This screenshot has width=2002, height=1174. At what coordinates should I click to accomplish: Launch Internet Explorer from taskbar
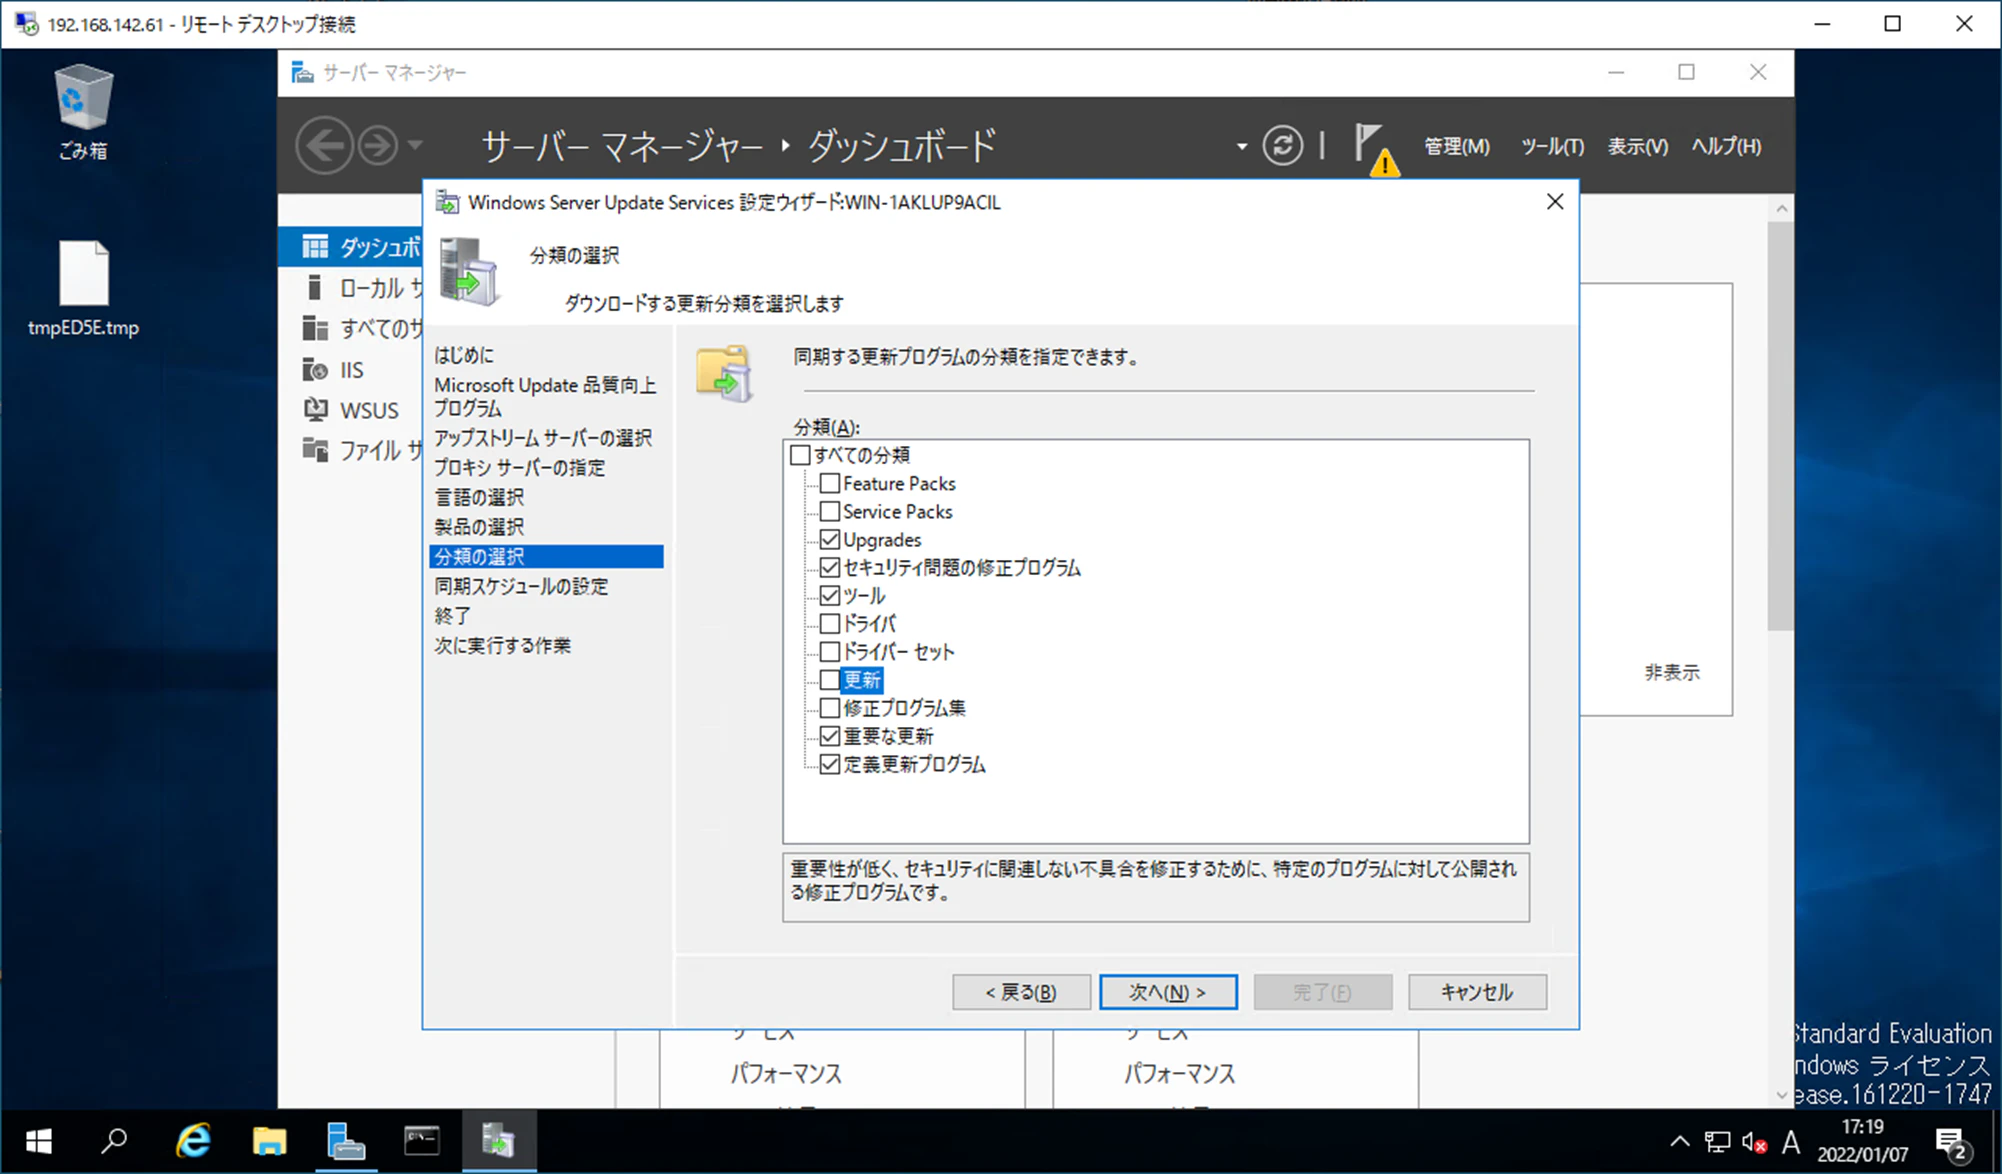tap(193, 1141)
